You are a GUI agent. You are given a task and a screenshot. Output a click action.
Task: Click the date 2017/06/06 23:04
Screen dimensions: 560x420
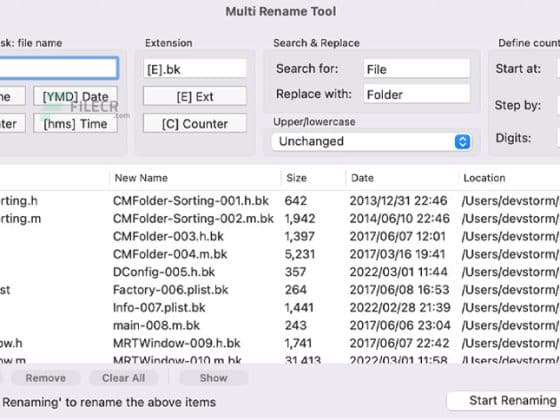point(400,325)
